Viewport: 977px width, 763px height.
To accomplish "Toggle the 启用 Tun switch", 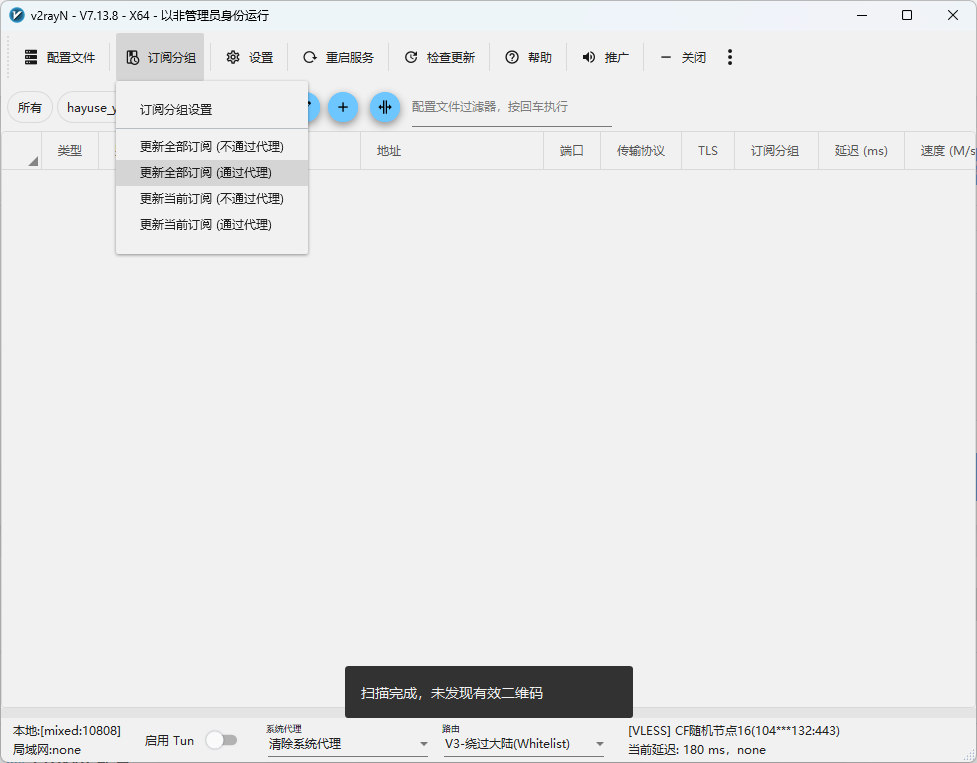I will (221, 740).
